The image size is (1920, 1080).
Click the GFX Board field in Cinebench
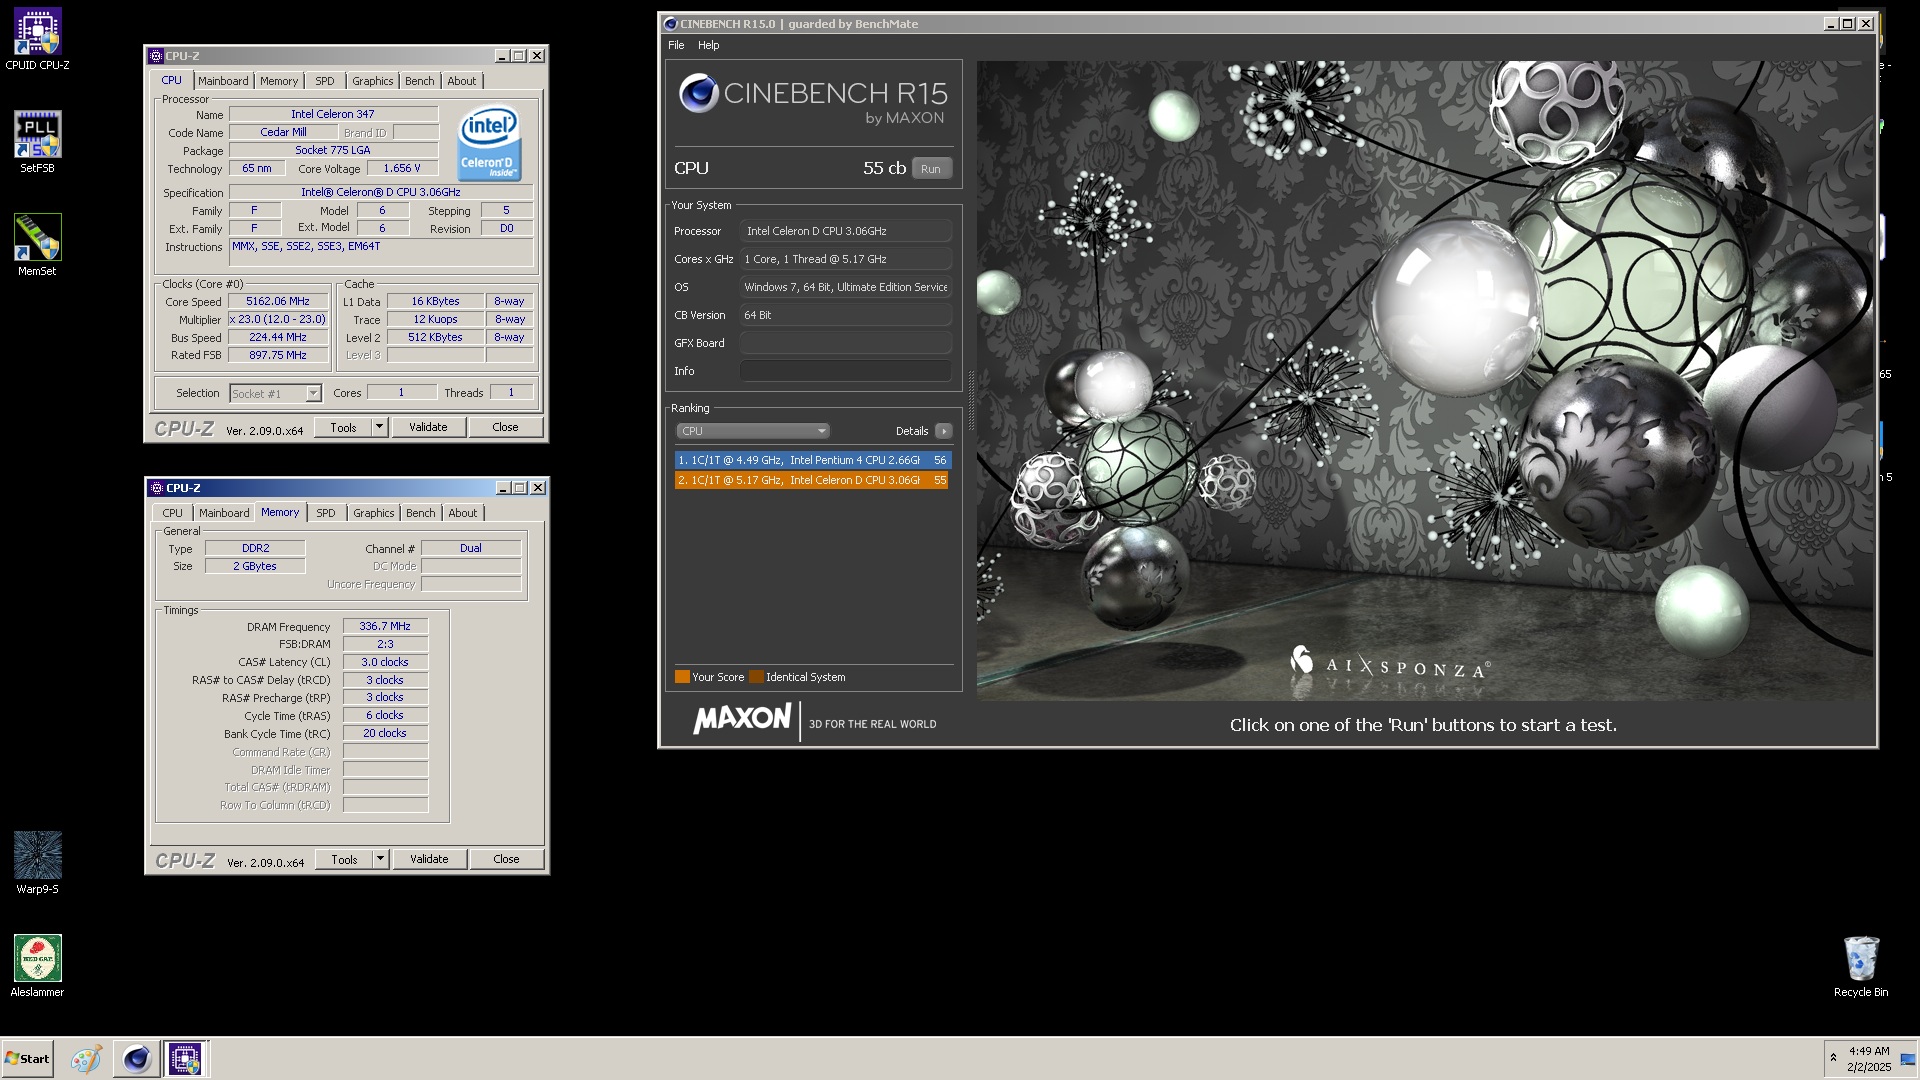(845, 343)
